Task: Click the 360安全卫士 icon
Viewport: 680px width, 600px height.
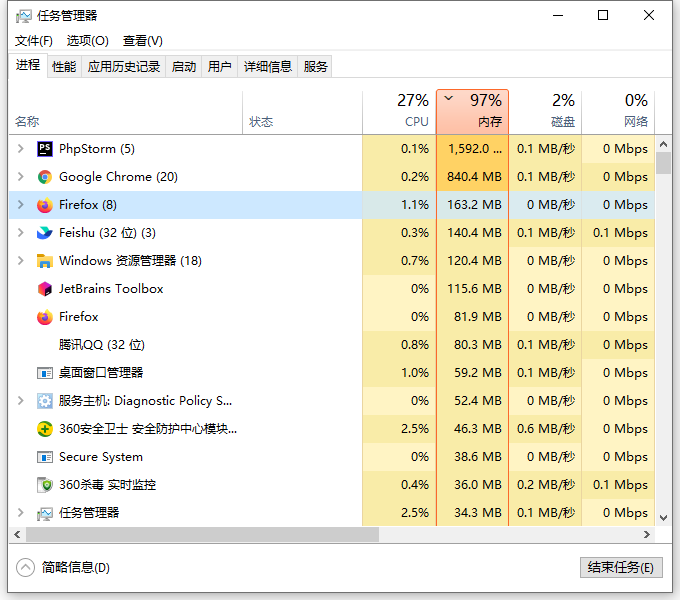Action: (x=45, y=429)
